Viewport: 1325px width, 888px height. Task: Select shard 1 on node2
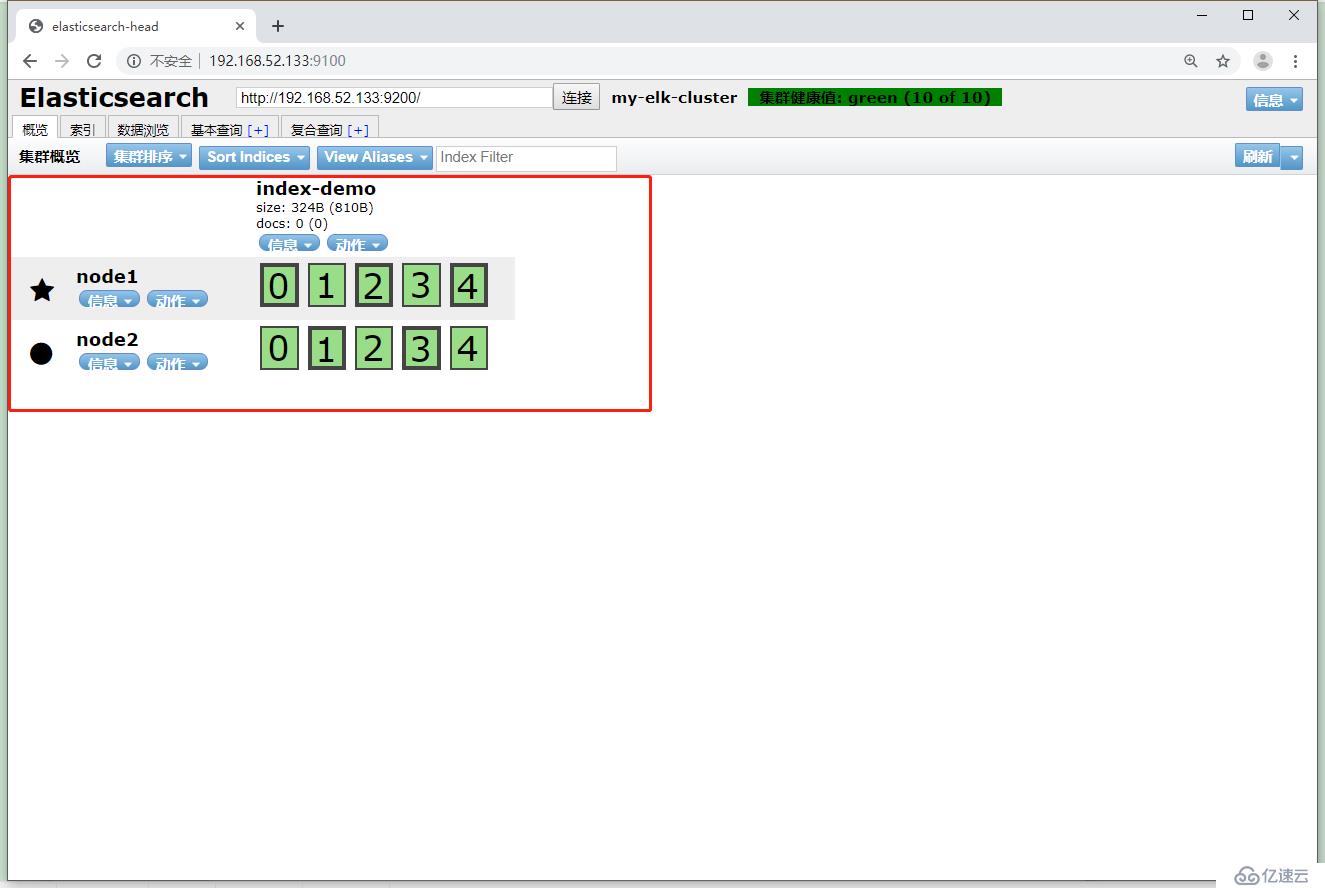(326, 349)
